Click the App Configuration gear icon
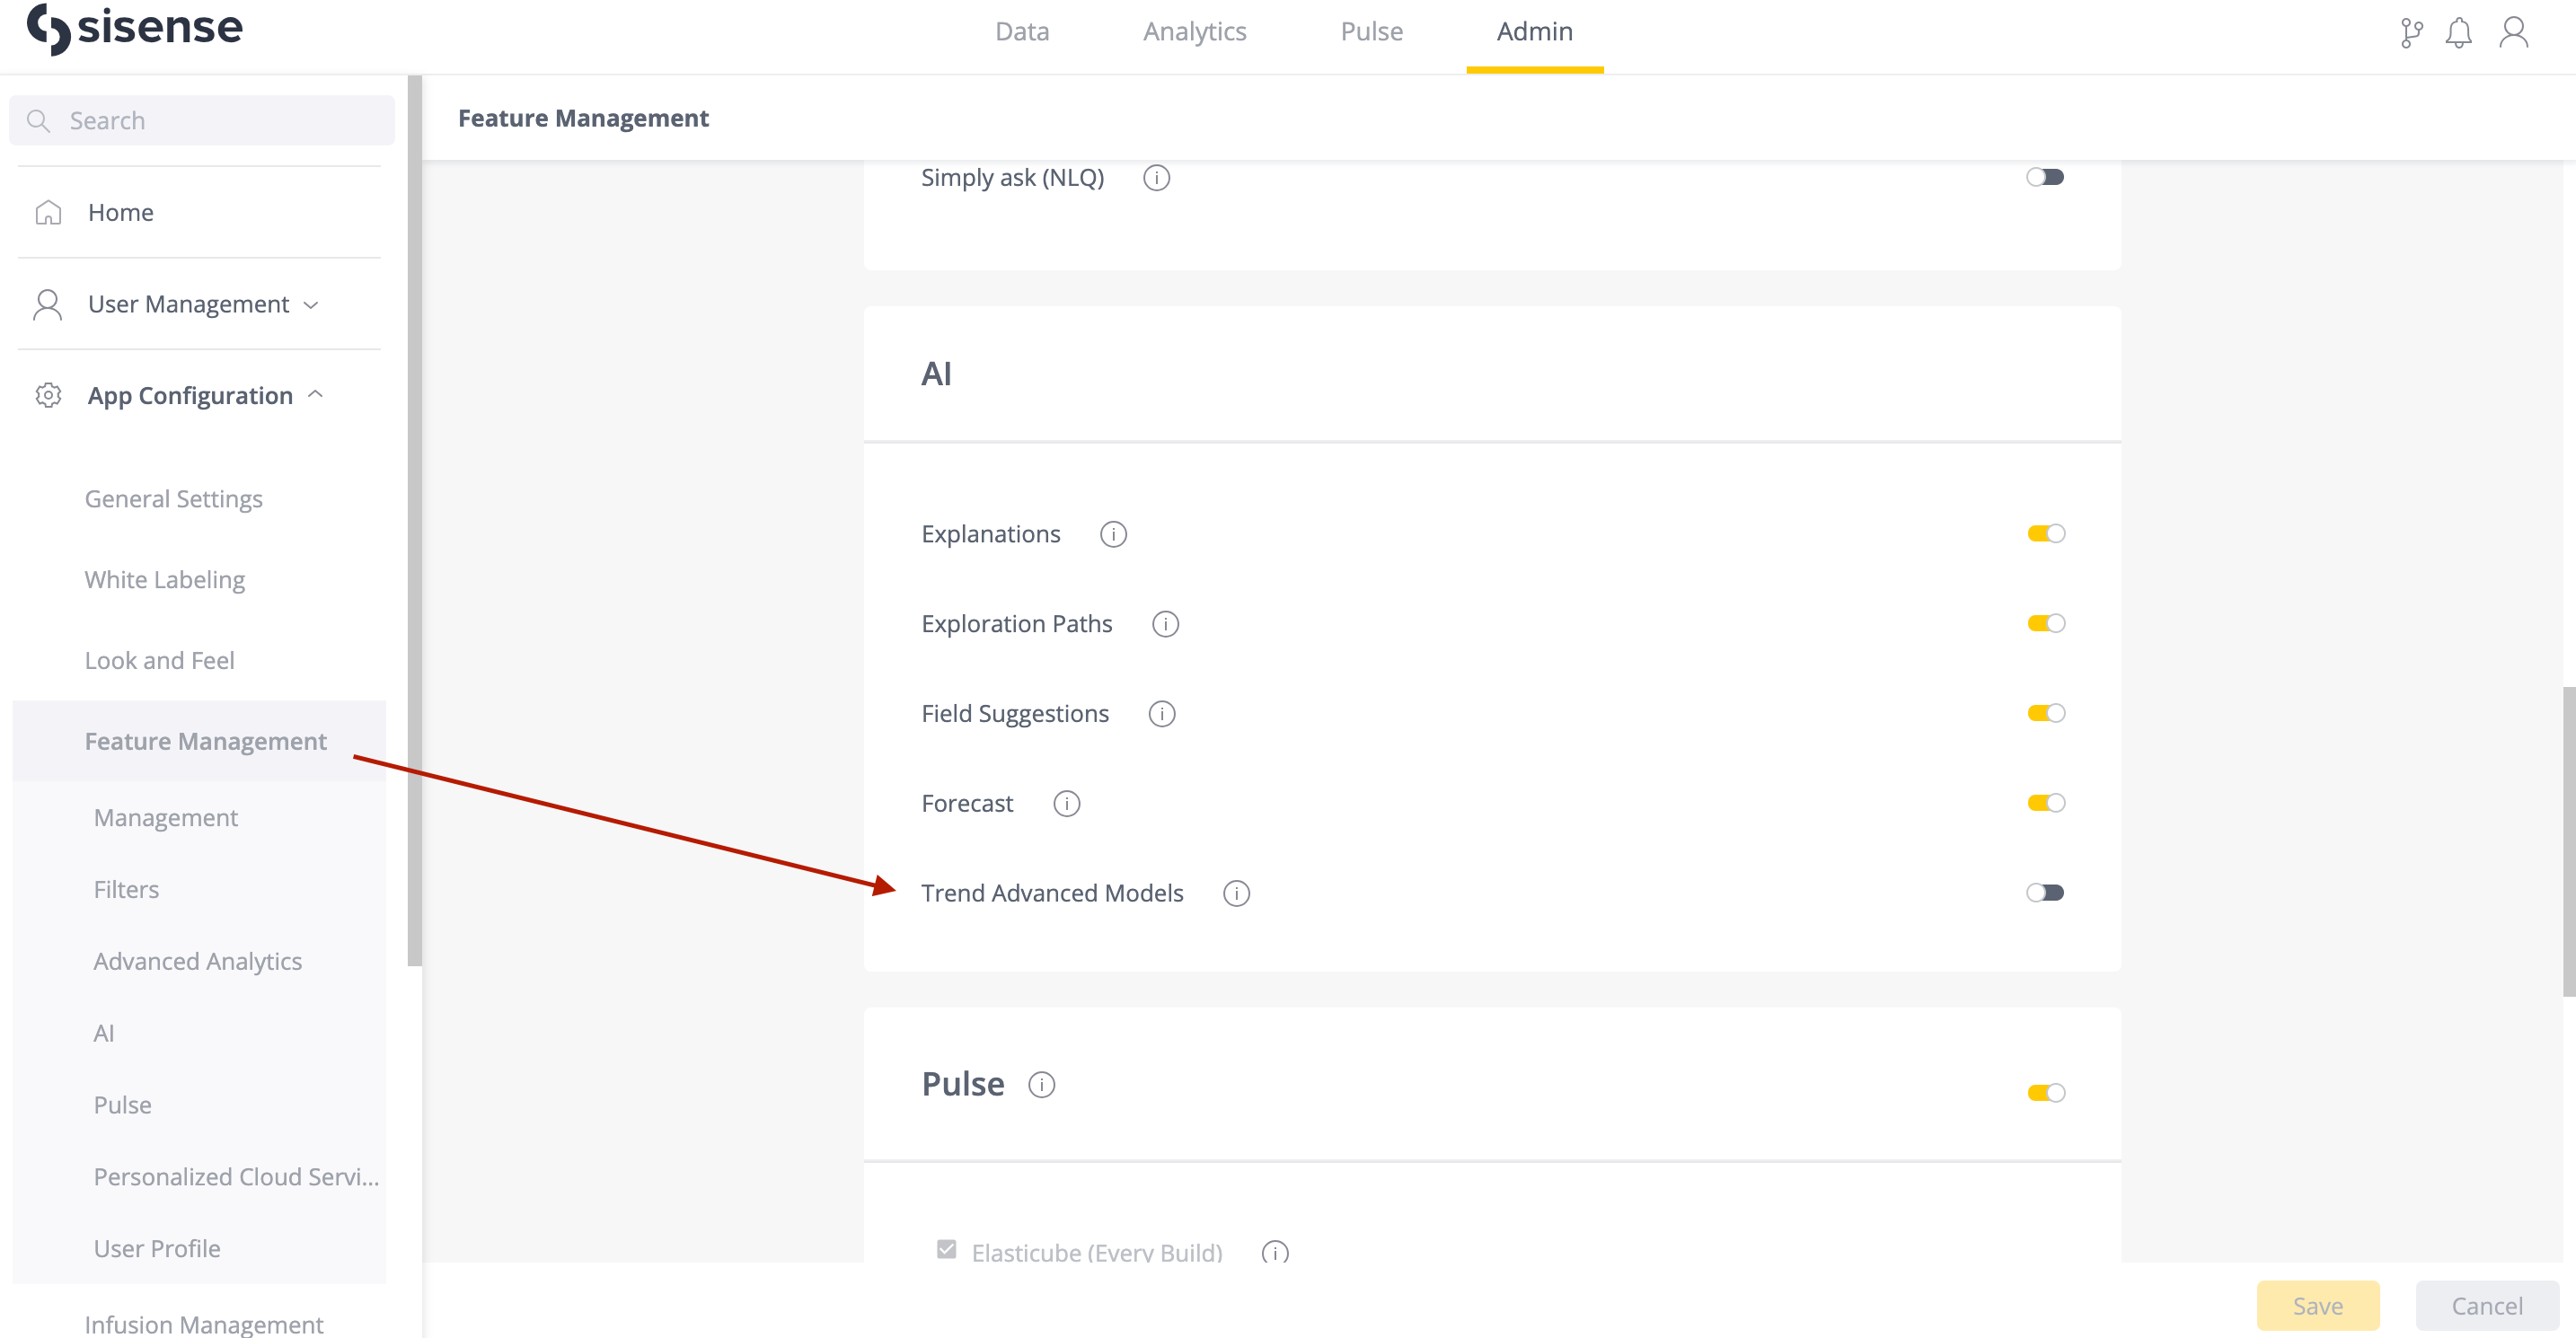Screen dimensions: 2576x1338 (x=47, y=395)
